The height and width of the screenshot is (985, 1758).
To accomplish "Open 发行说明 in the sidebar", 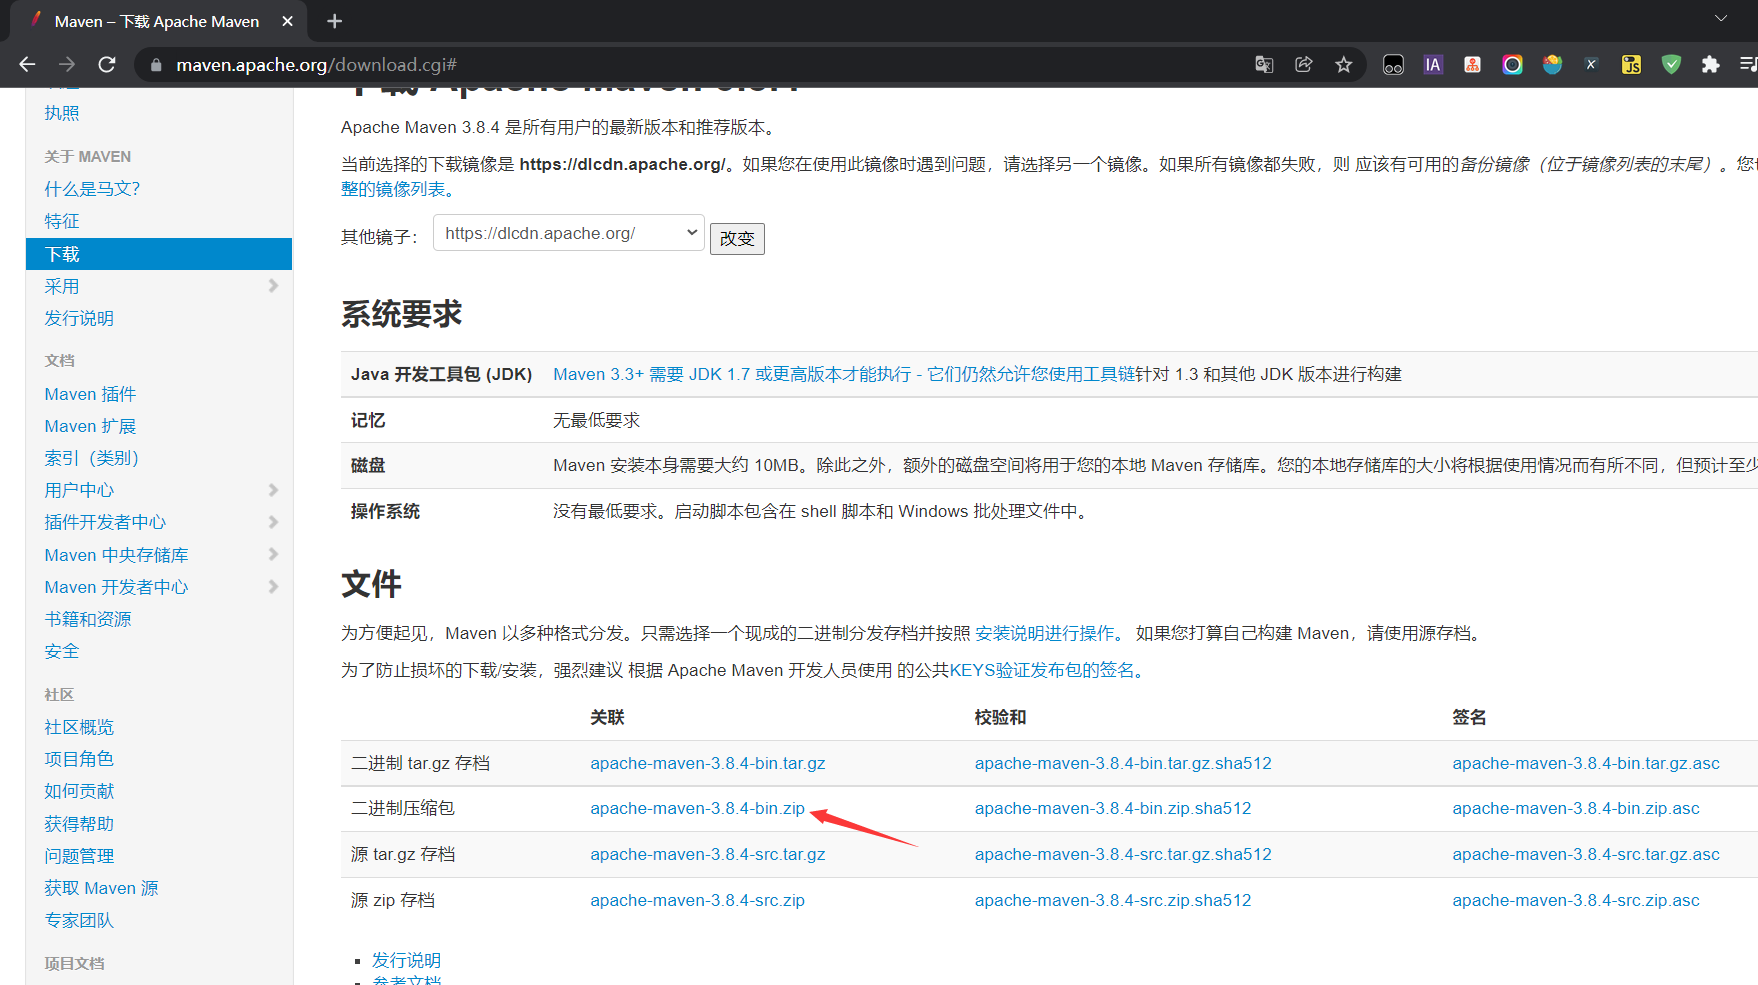I will (x=79, y=318).
